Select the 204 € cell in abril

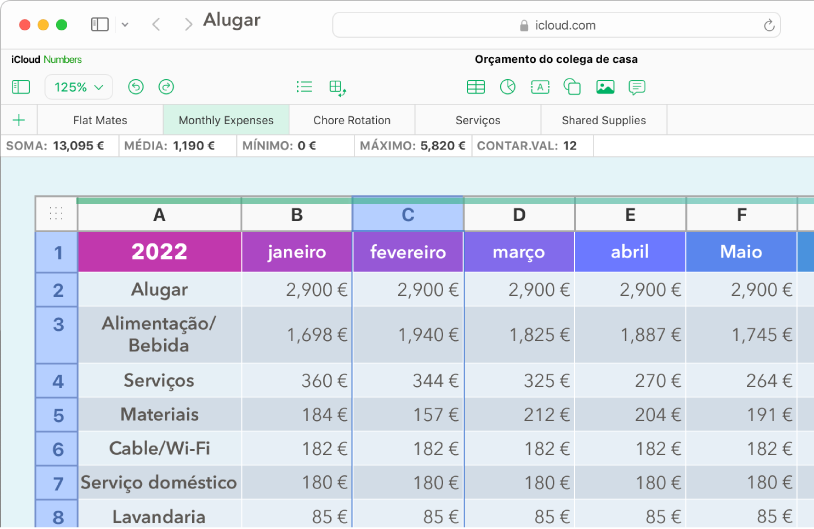point(630,414)
